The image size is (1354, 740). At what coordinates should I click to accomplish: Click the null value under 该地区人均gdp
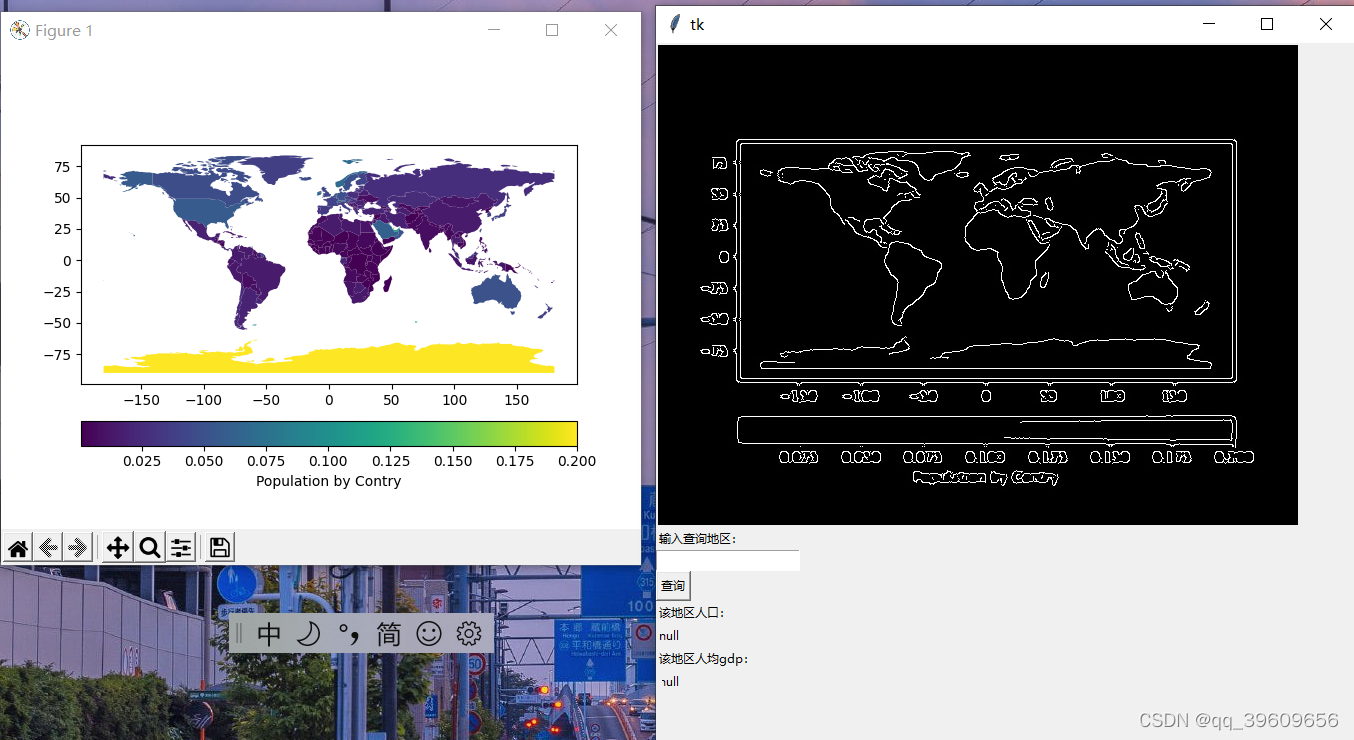click(x=669, y=682)
